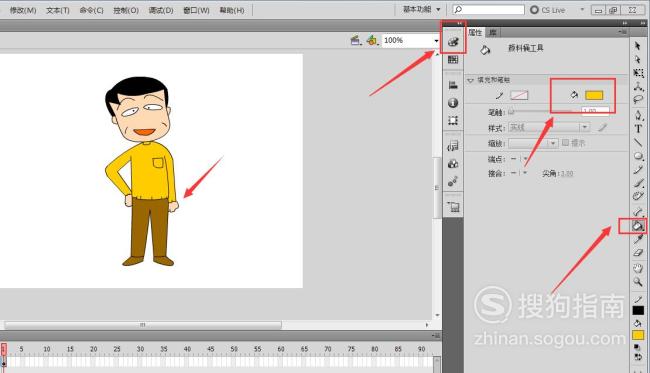Open the Align panel icon in dock

tap(453, 85)
